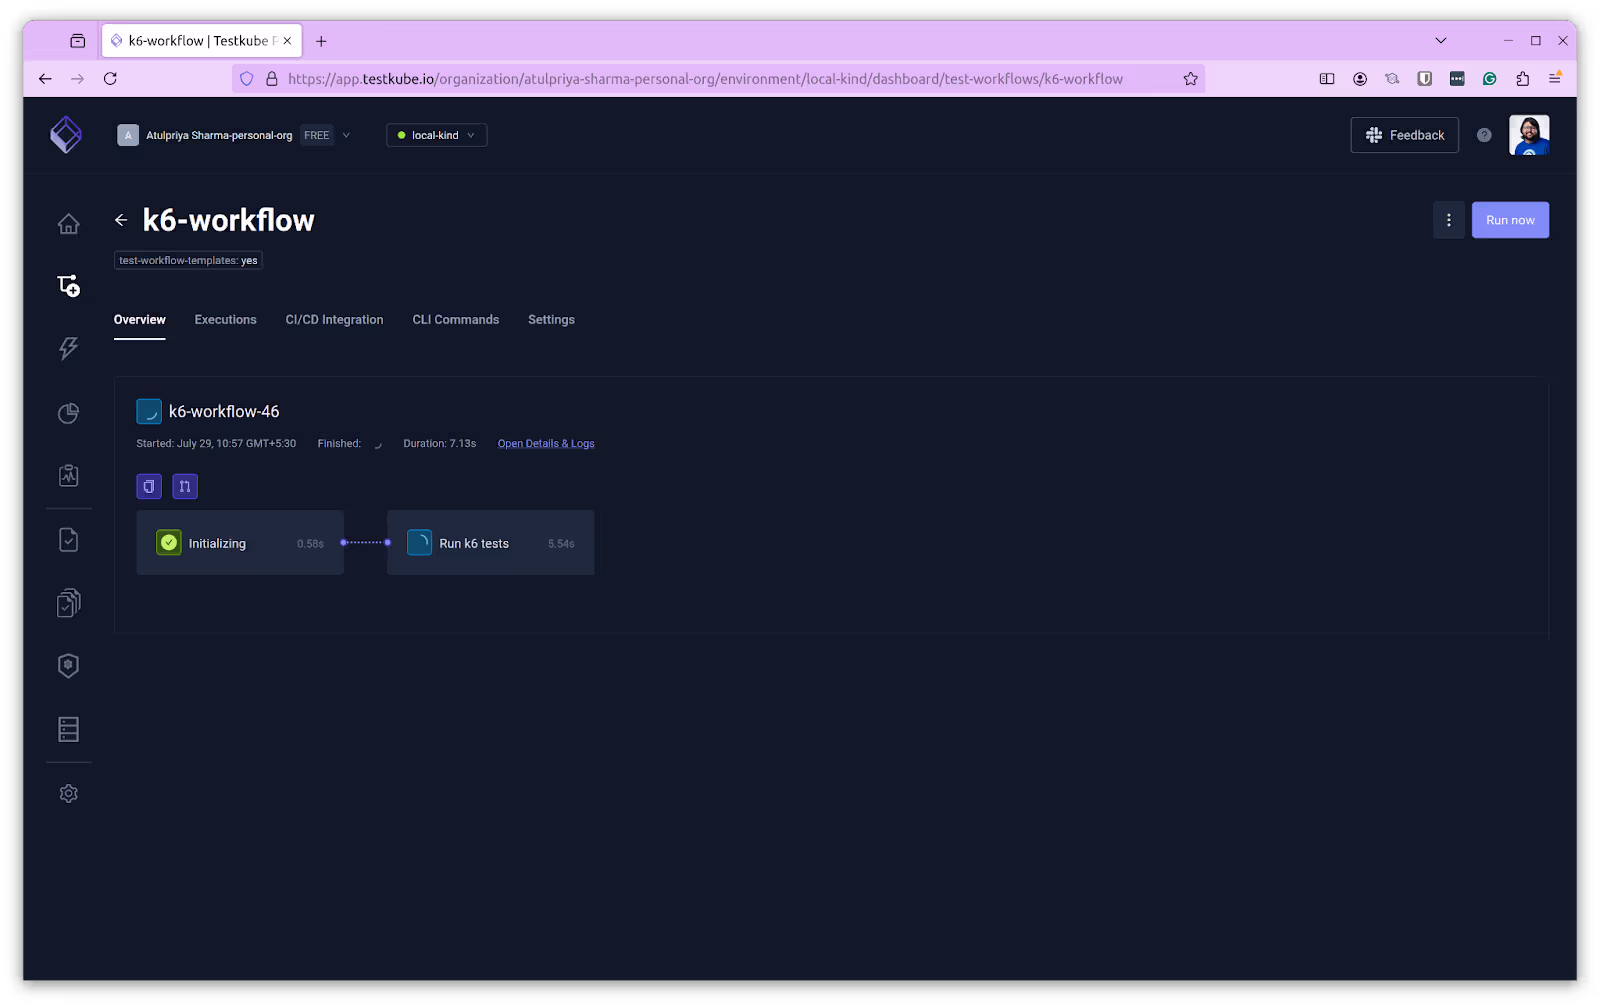This screenshot has height=1006, width=1600.
Task: Open the Testkube home dashboard icon
Action: 68,224
